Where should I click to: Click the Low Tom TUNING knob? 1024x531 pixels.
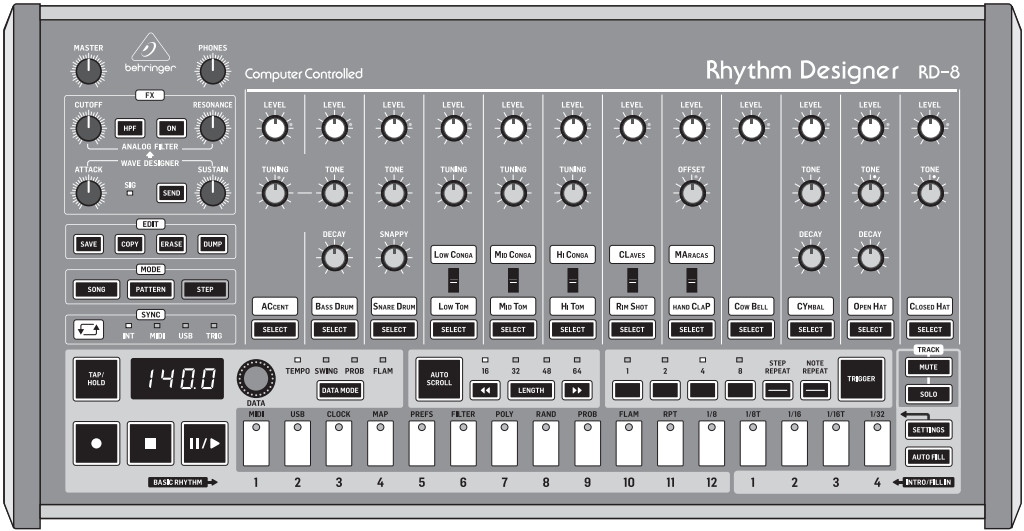coord(453,193)
